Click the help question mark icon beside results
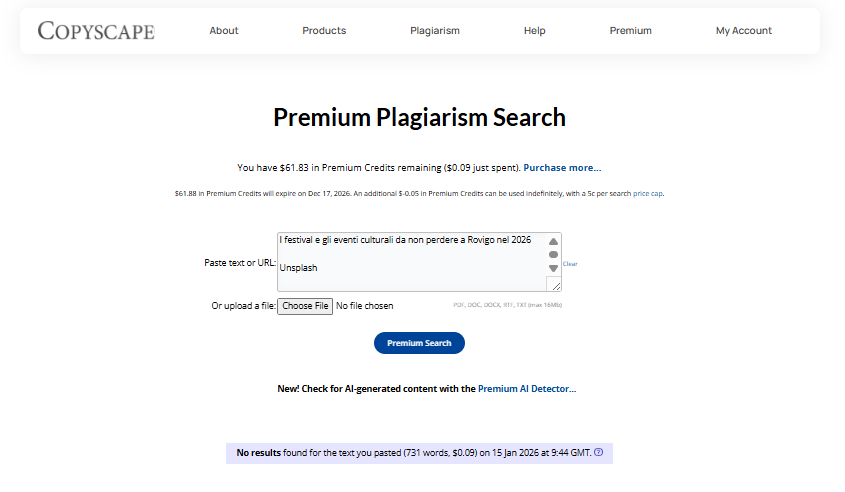Image resolution: width=845 pixels, height=492 pixels. tap(599, 453)
